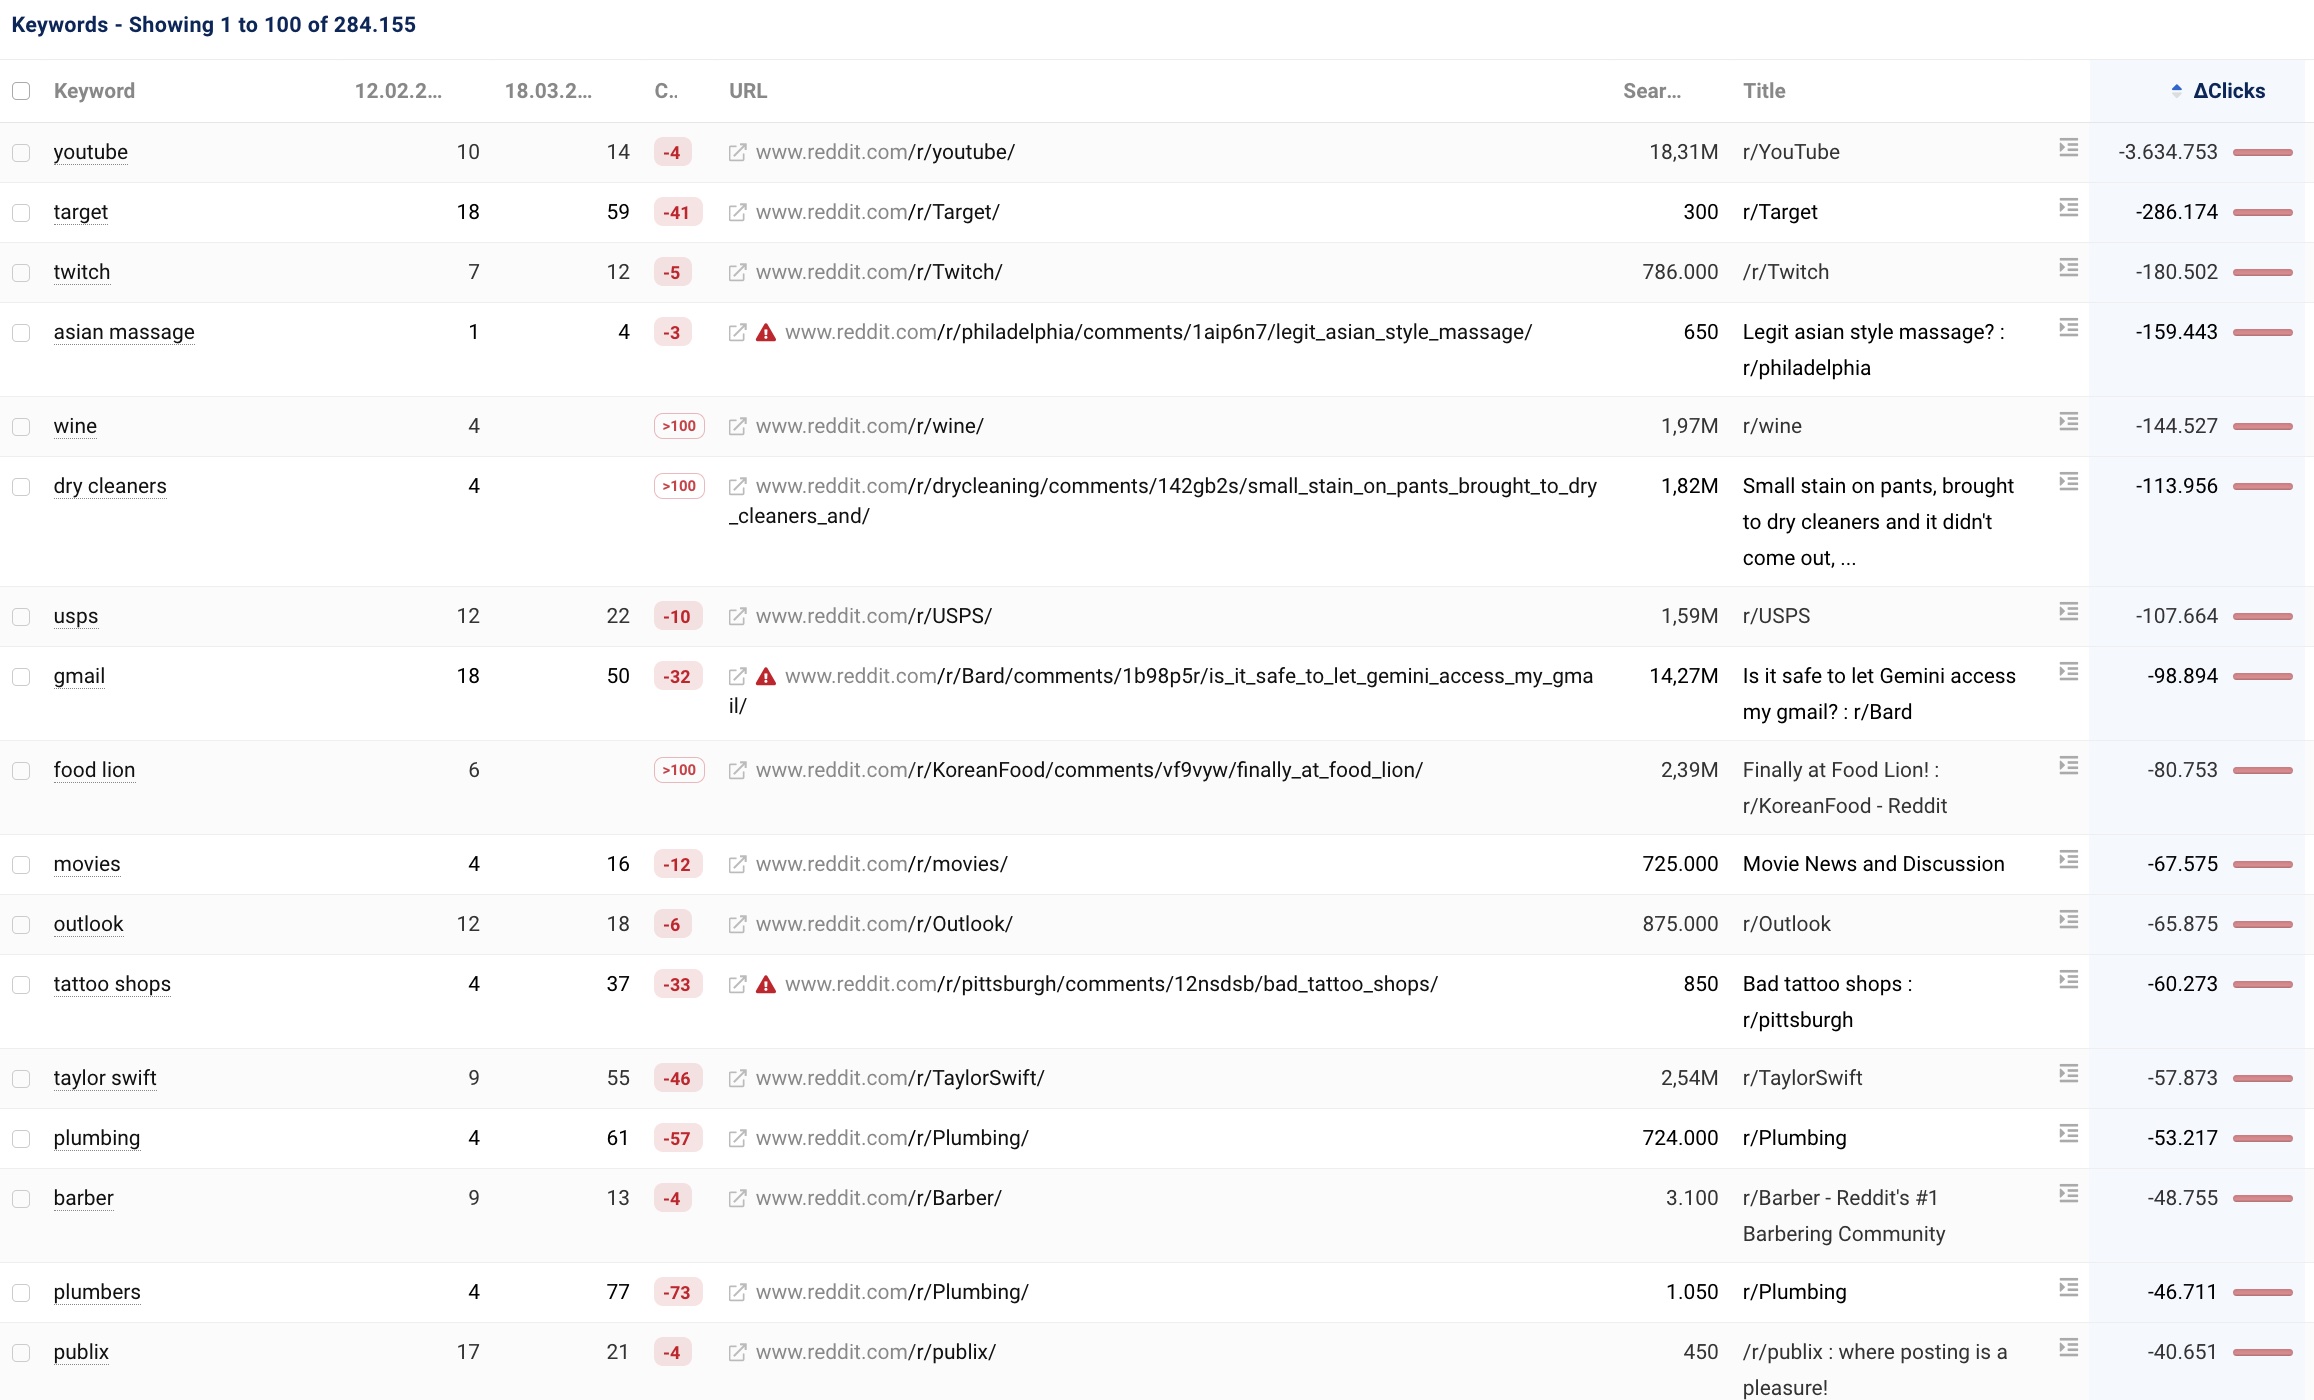2314x1400 pixels.
Task: Sort by Title column header
Action: pyautogui.click(x=1764, y=91)
